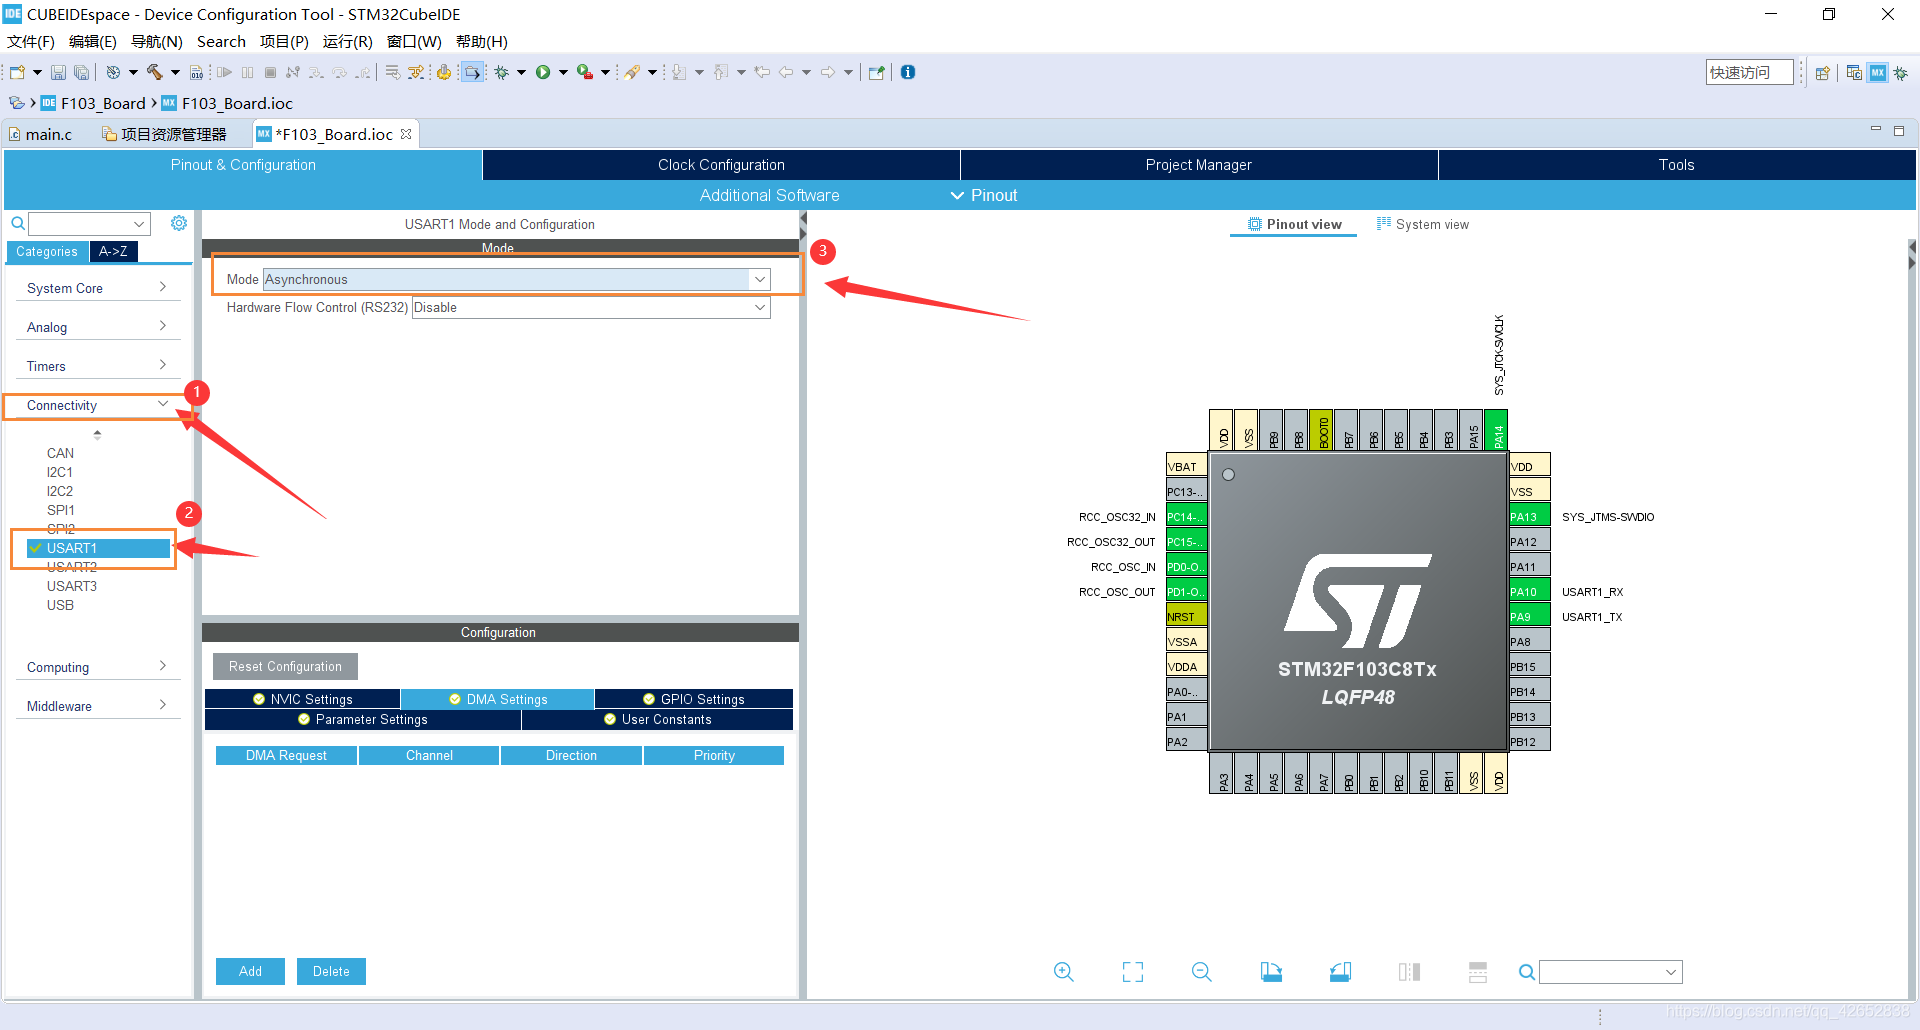Open the Tools tab
The image size is (1920, 1030).
click(1676, 165)
